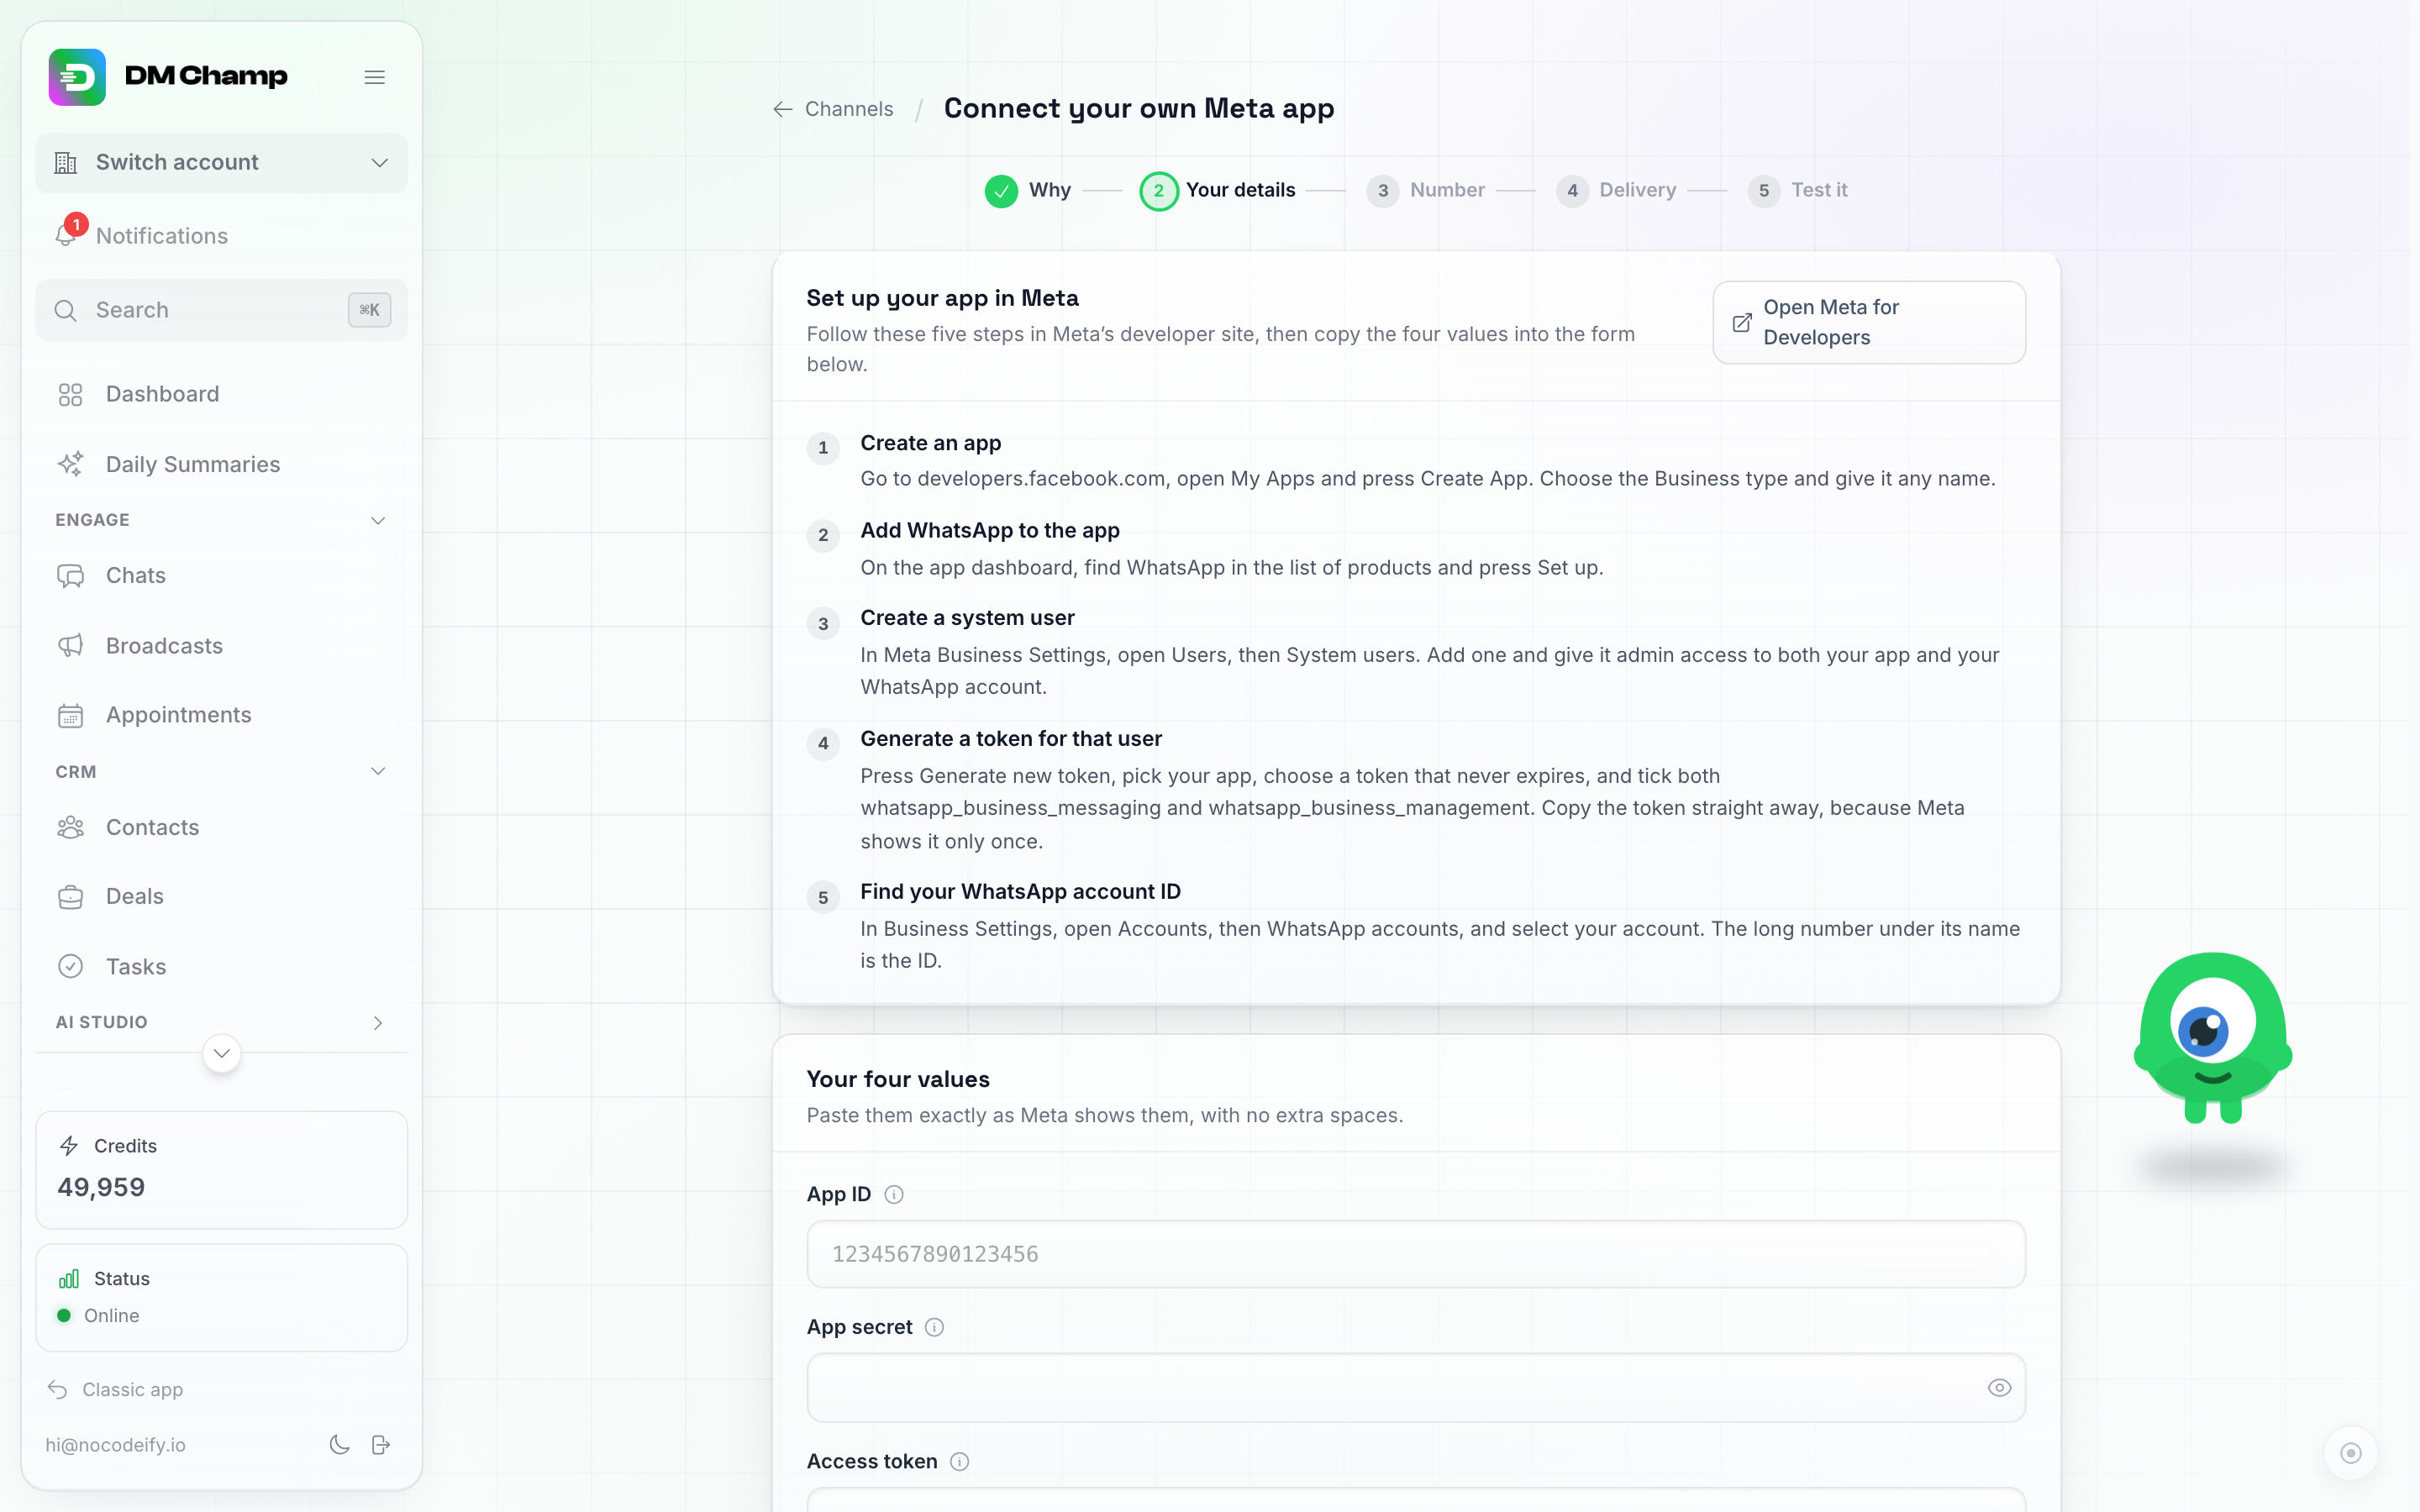Click the Chats speech-bubble icon
Image resolution: width=2420 pixels, height=1512 pixels.
(70, 575)
